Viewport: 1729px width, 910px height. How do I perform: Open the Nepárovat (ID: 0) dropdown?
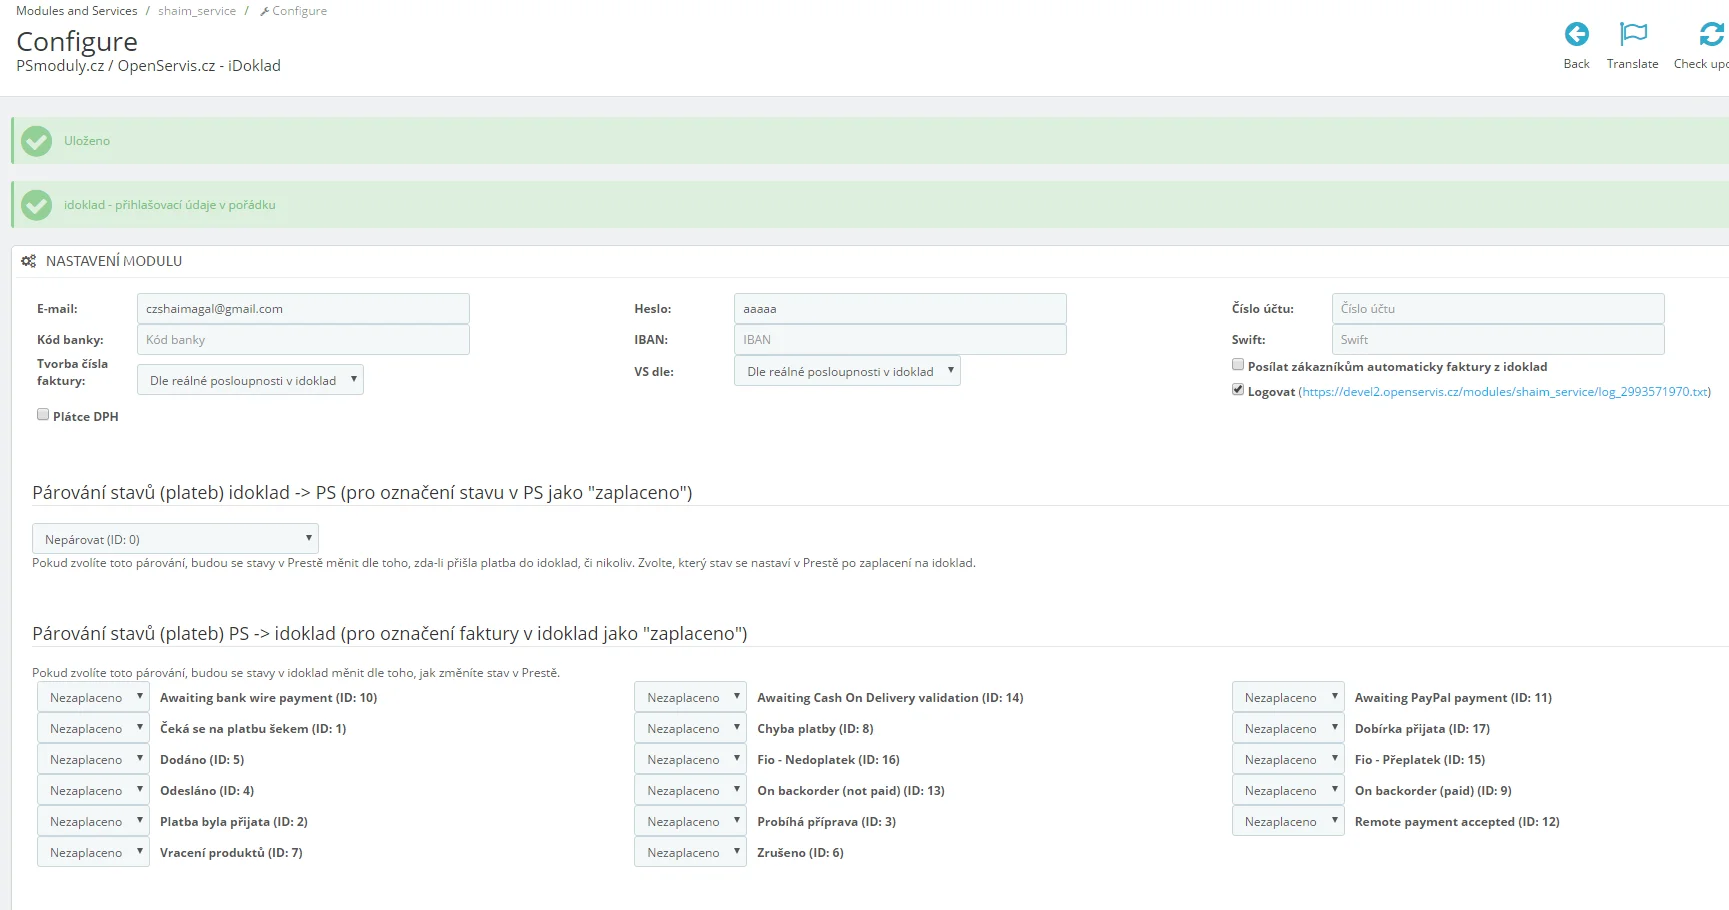click(175, 539)
